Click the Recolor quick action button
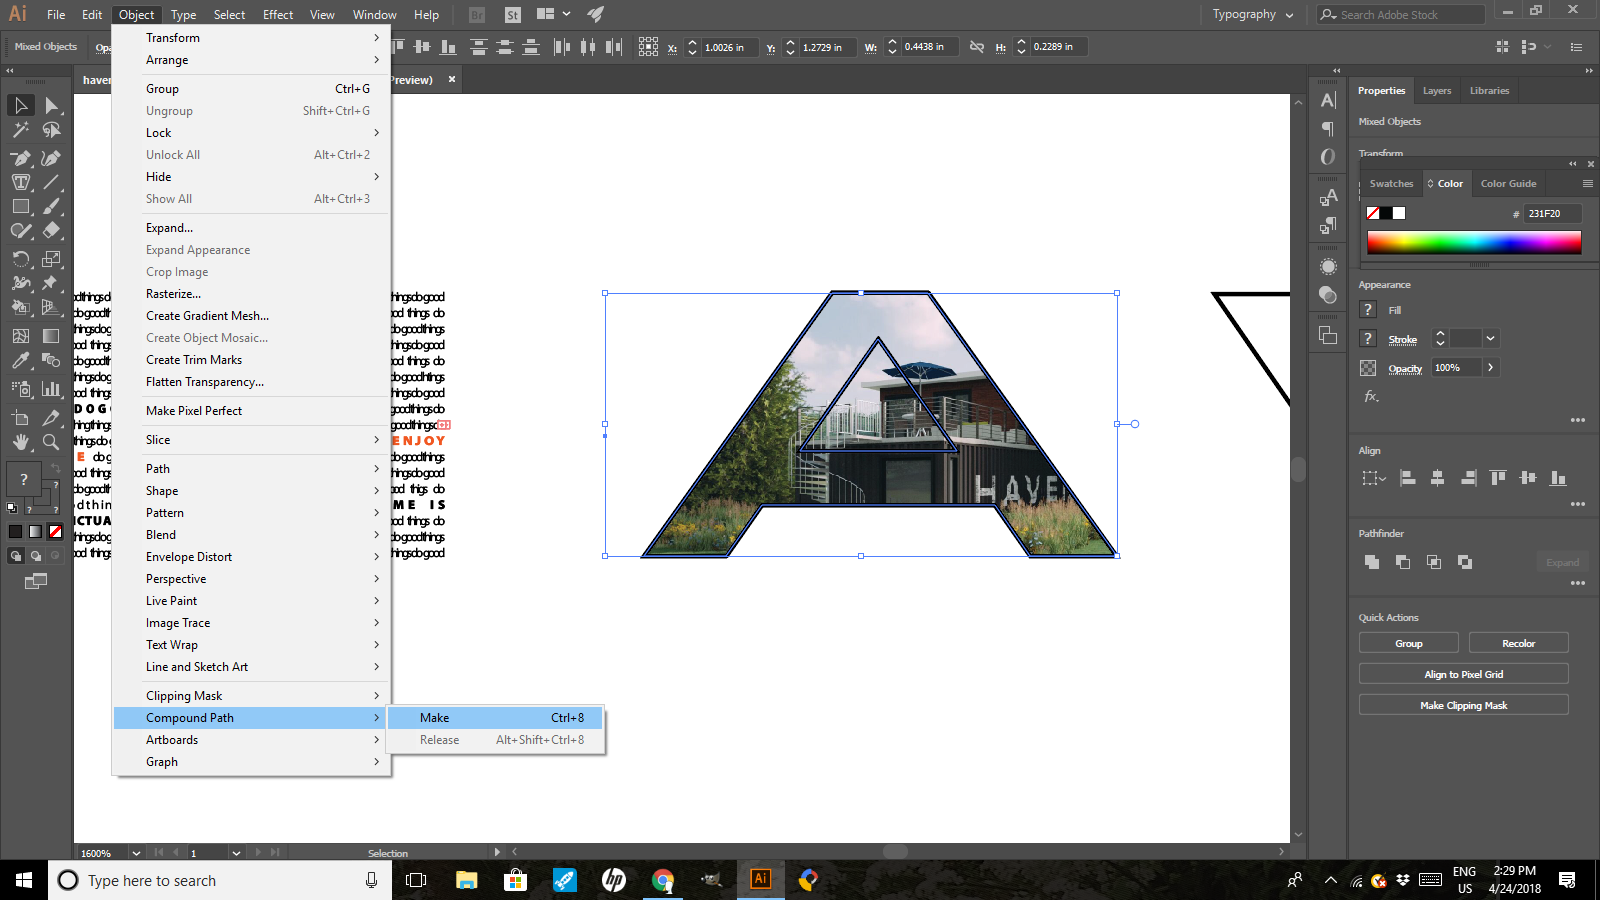 point(1518,644)
